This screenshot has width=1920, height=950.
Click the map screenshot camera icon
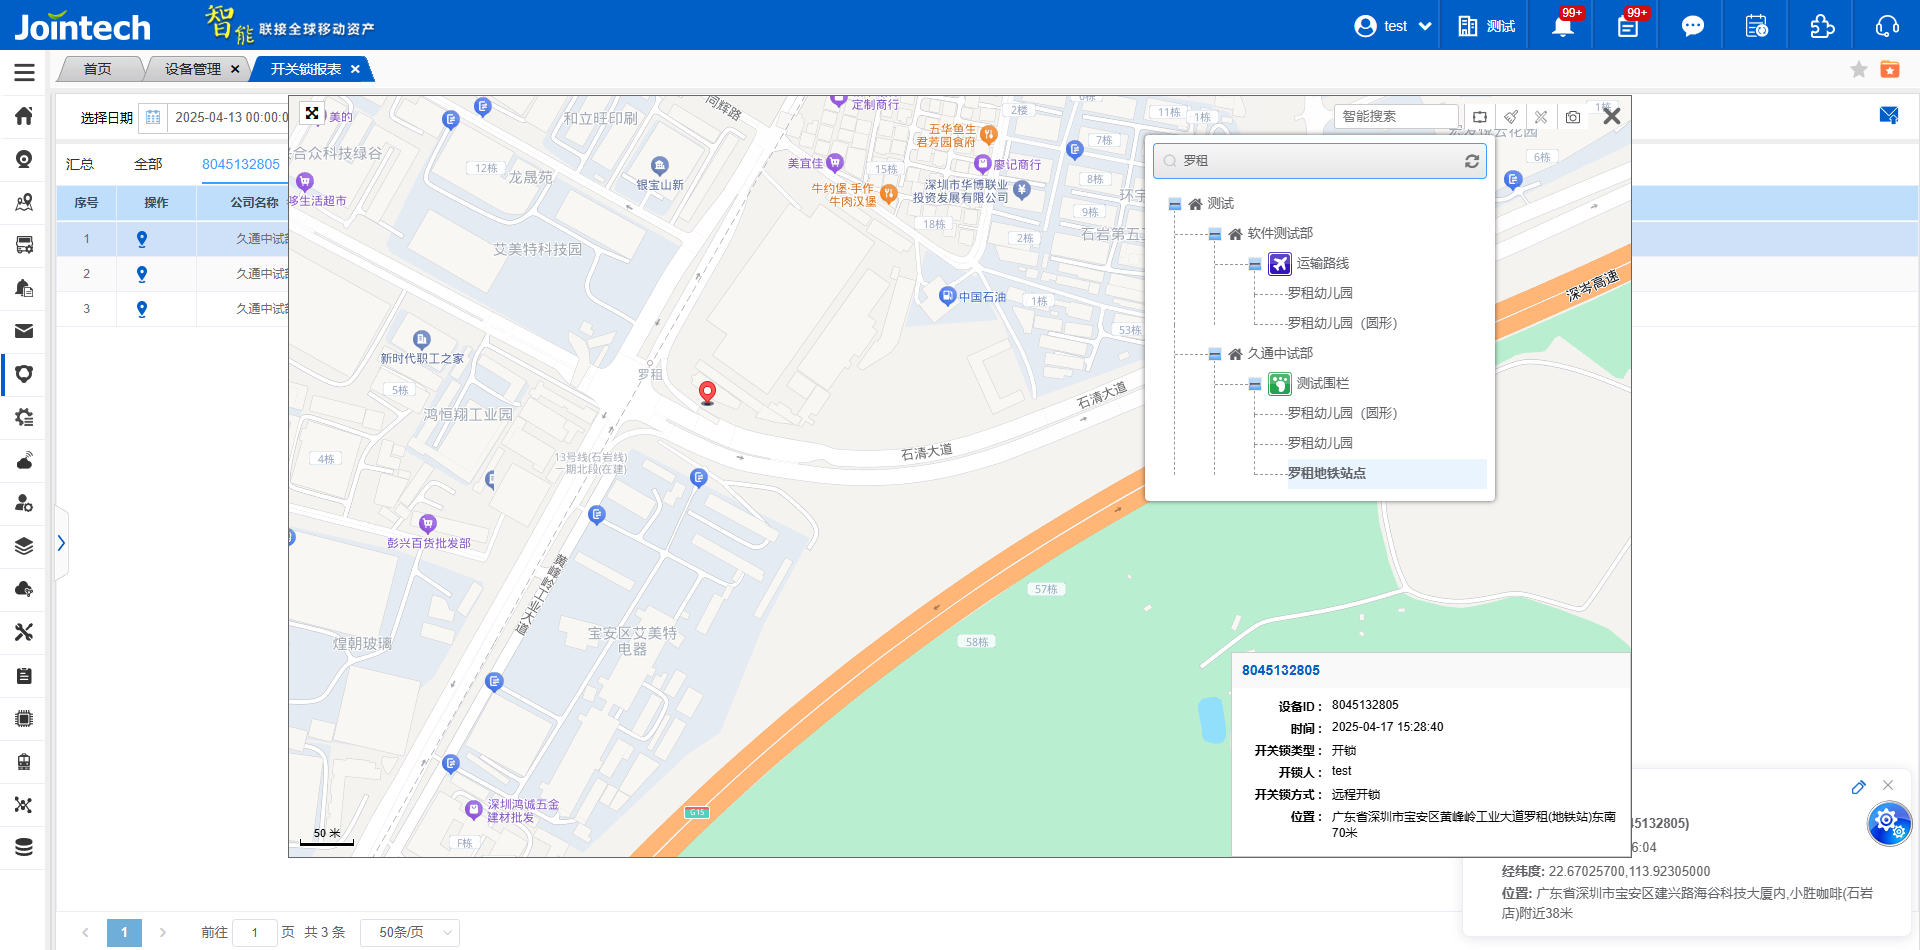coord(1573,117)
